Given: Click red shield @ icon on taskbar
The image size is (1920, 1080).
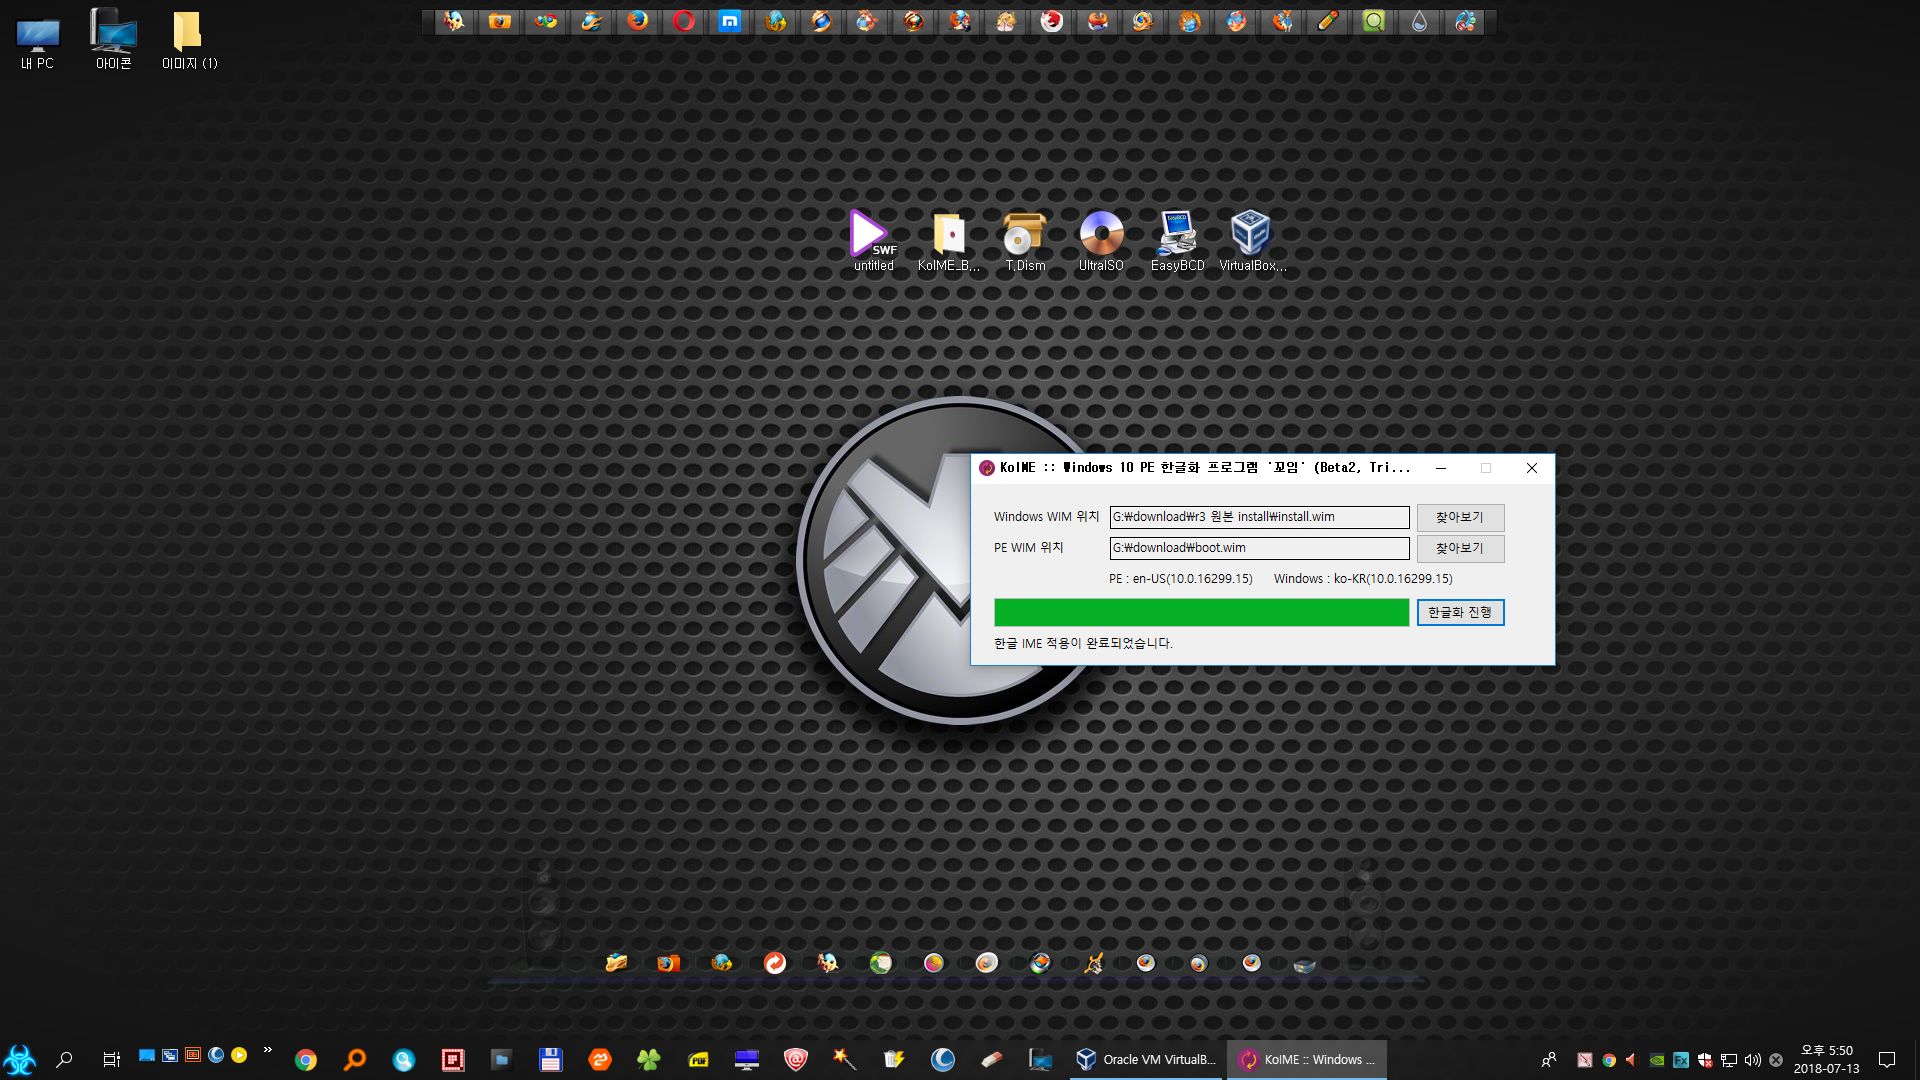Looking at the screenshot, I should tap(796, 1059).
